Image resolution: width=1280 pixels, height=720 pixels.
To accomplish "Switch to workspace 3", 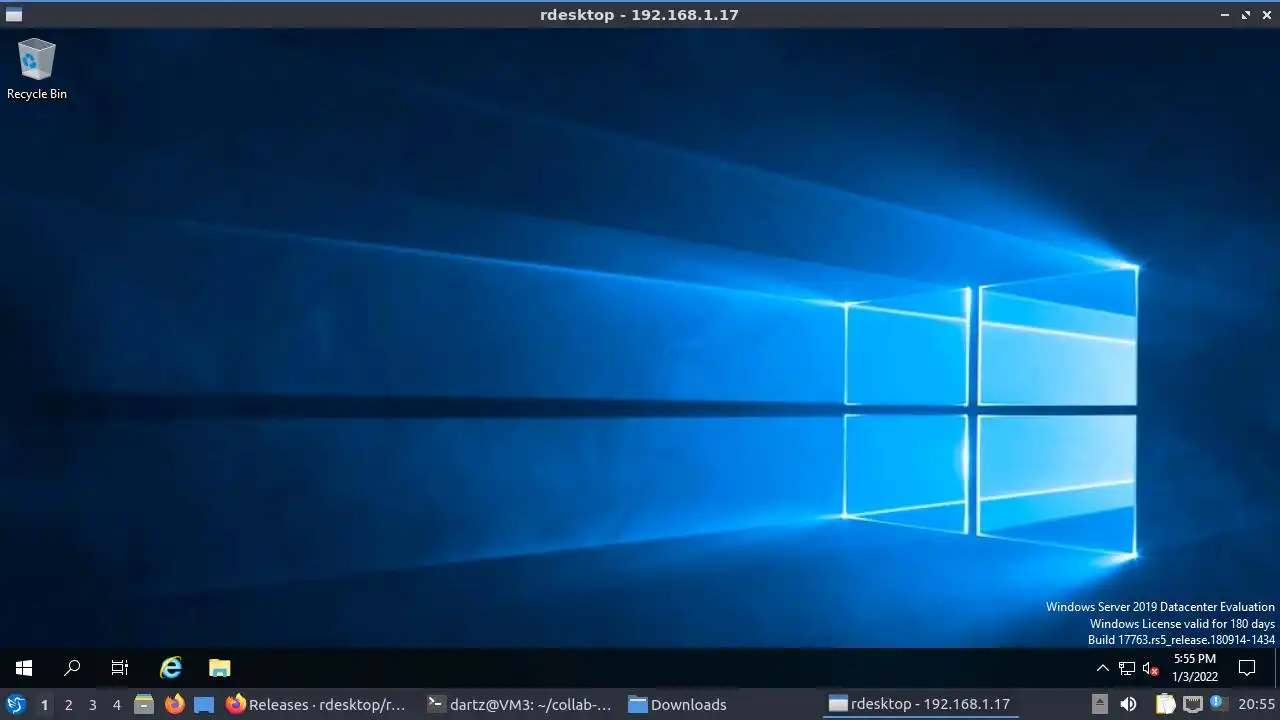I will click(92, 705).
